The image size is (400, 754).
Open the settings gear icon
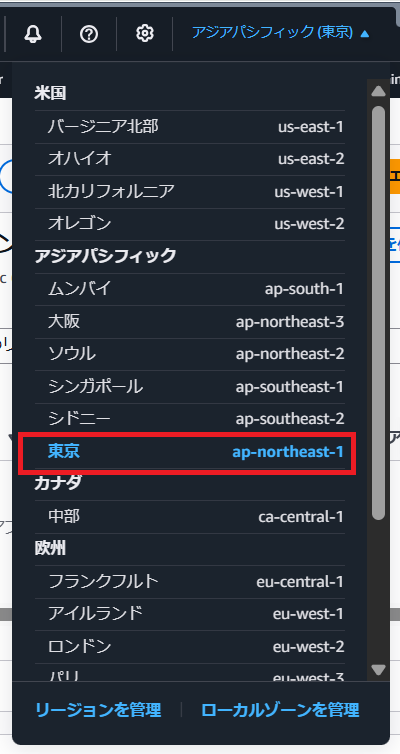(145, 34)
